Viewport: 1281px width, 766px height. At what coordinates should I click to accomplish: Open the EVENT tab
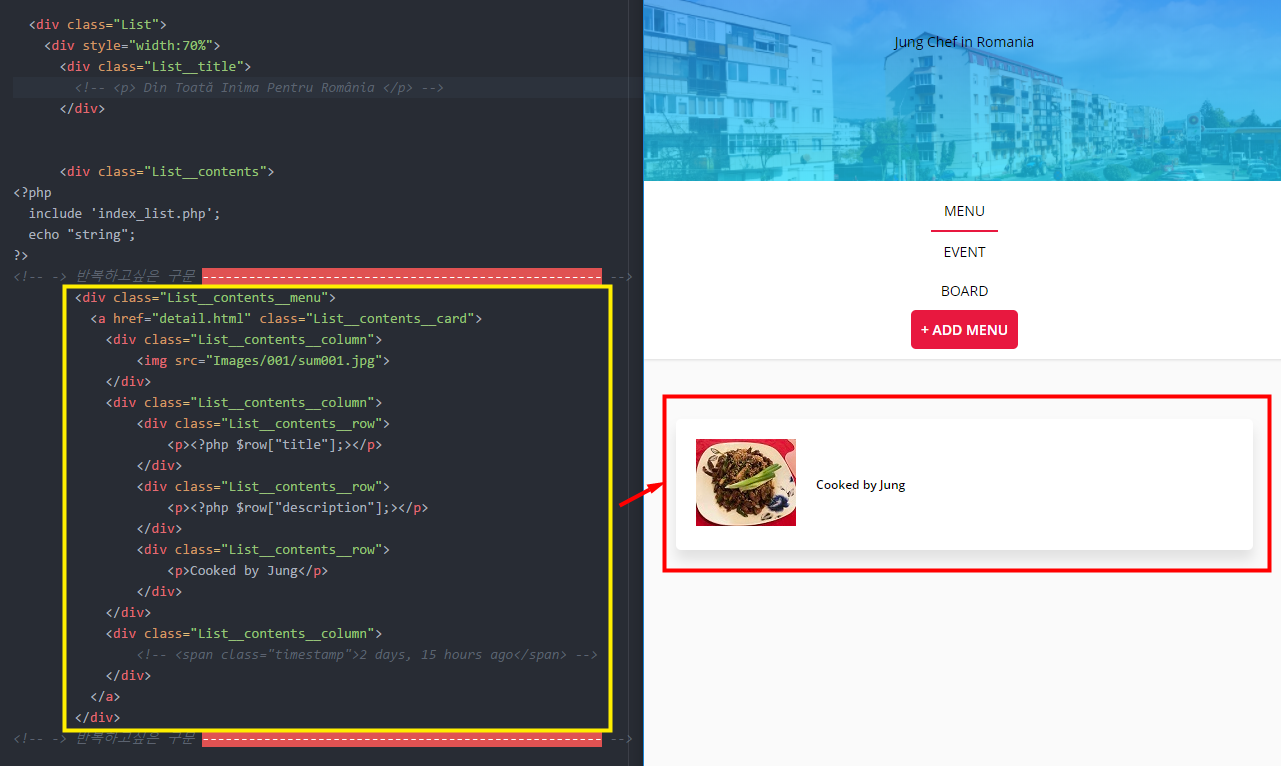(x=964, y=251)
